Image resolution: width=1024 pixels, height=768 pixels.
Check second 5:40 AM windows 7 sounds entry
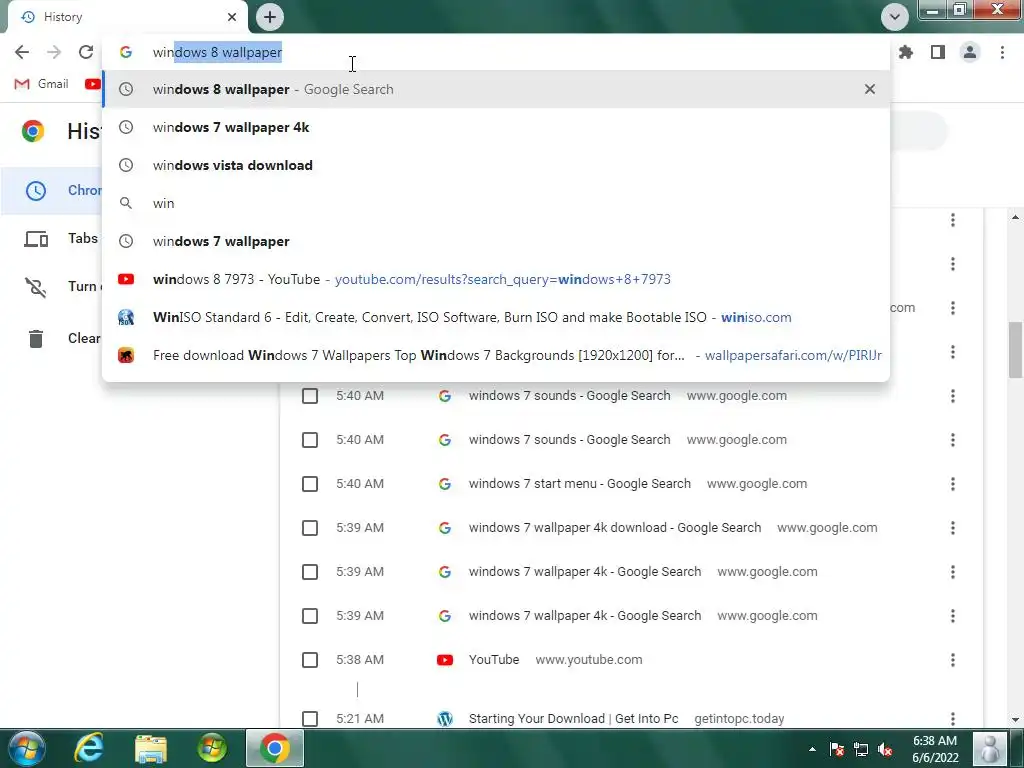(x=310, y=440)
